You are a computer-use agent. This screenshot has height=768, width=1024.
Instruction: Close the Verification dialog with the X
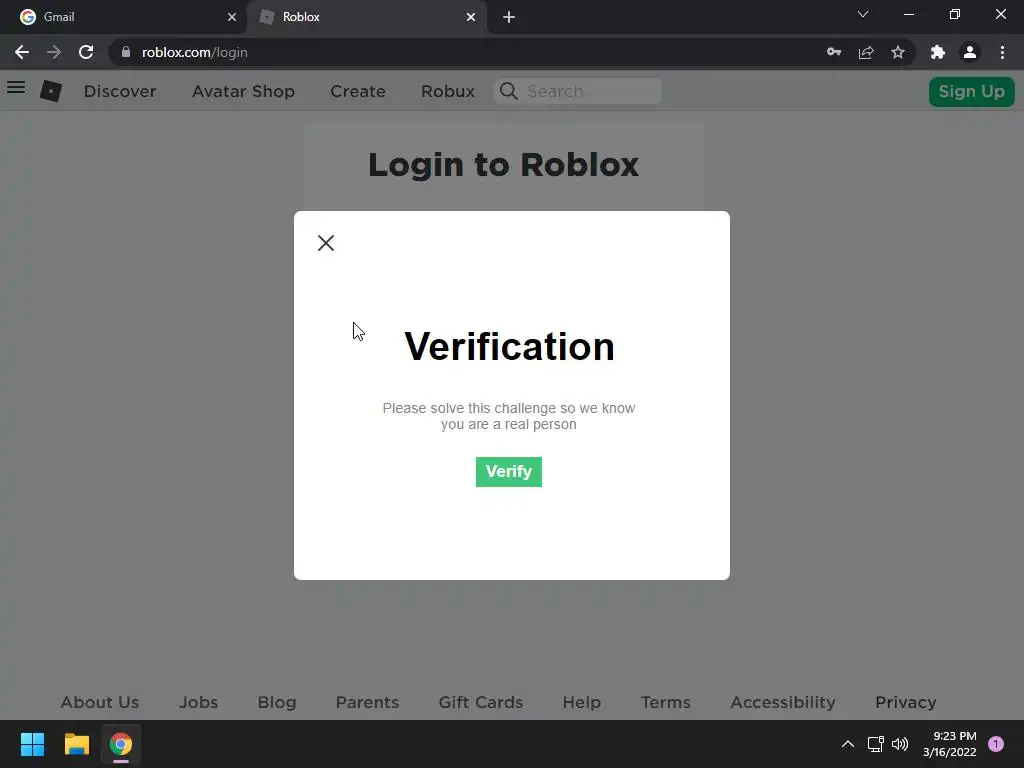click(x=325, y=243)
